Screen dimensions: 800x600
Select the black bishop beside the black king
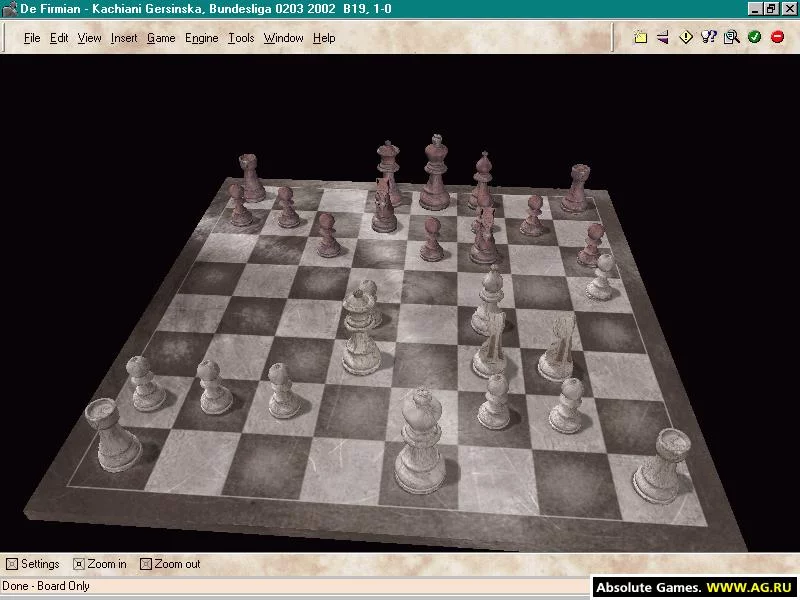(x=482, y=181)
